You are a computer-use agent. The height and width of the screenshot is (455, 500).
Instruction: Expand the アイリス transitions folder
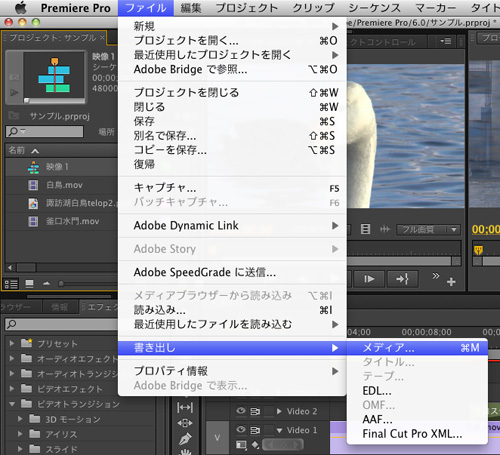20,434
